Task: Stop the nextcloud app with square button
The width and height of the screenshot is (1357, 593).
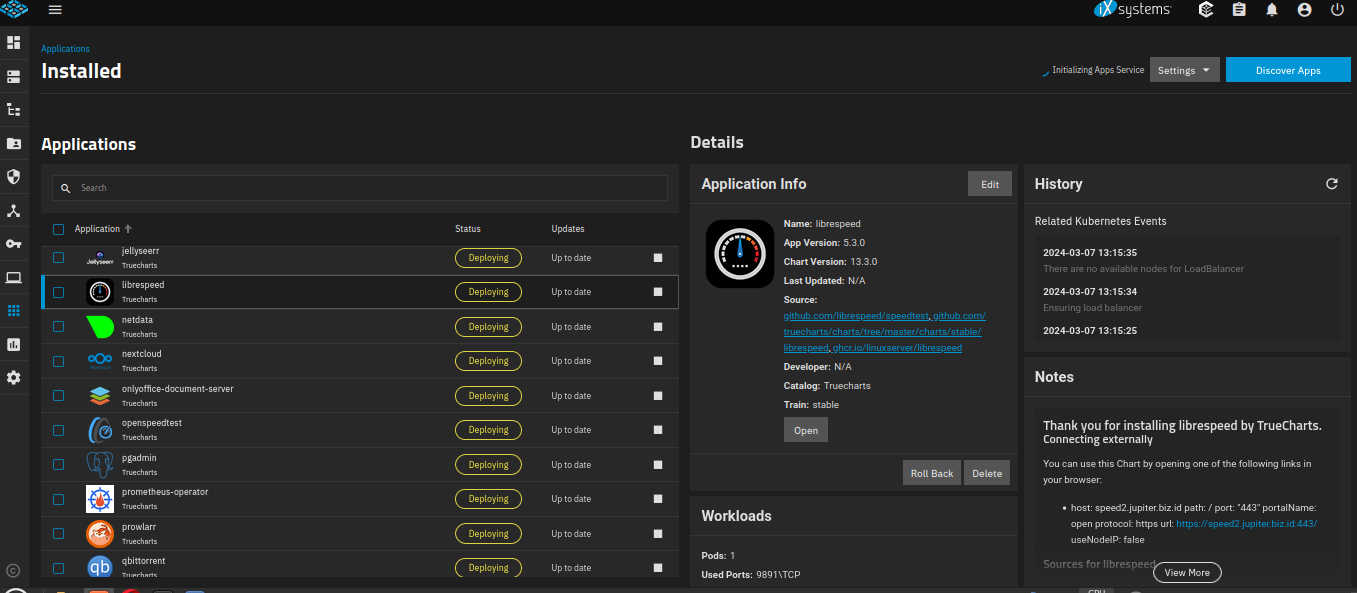Action: coord(658,361)
